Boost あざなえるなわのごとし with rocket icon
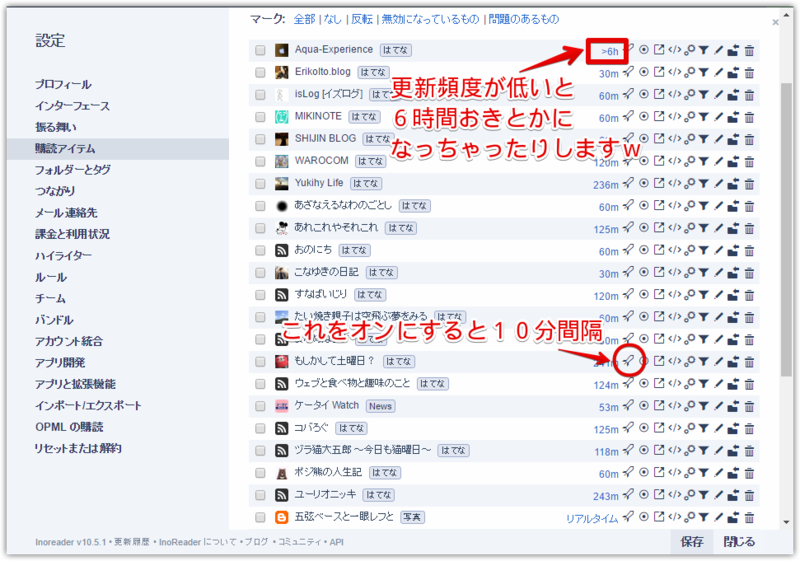 628,205
